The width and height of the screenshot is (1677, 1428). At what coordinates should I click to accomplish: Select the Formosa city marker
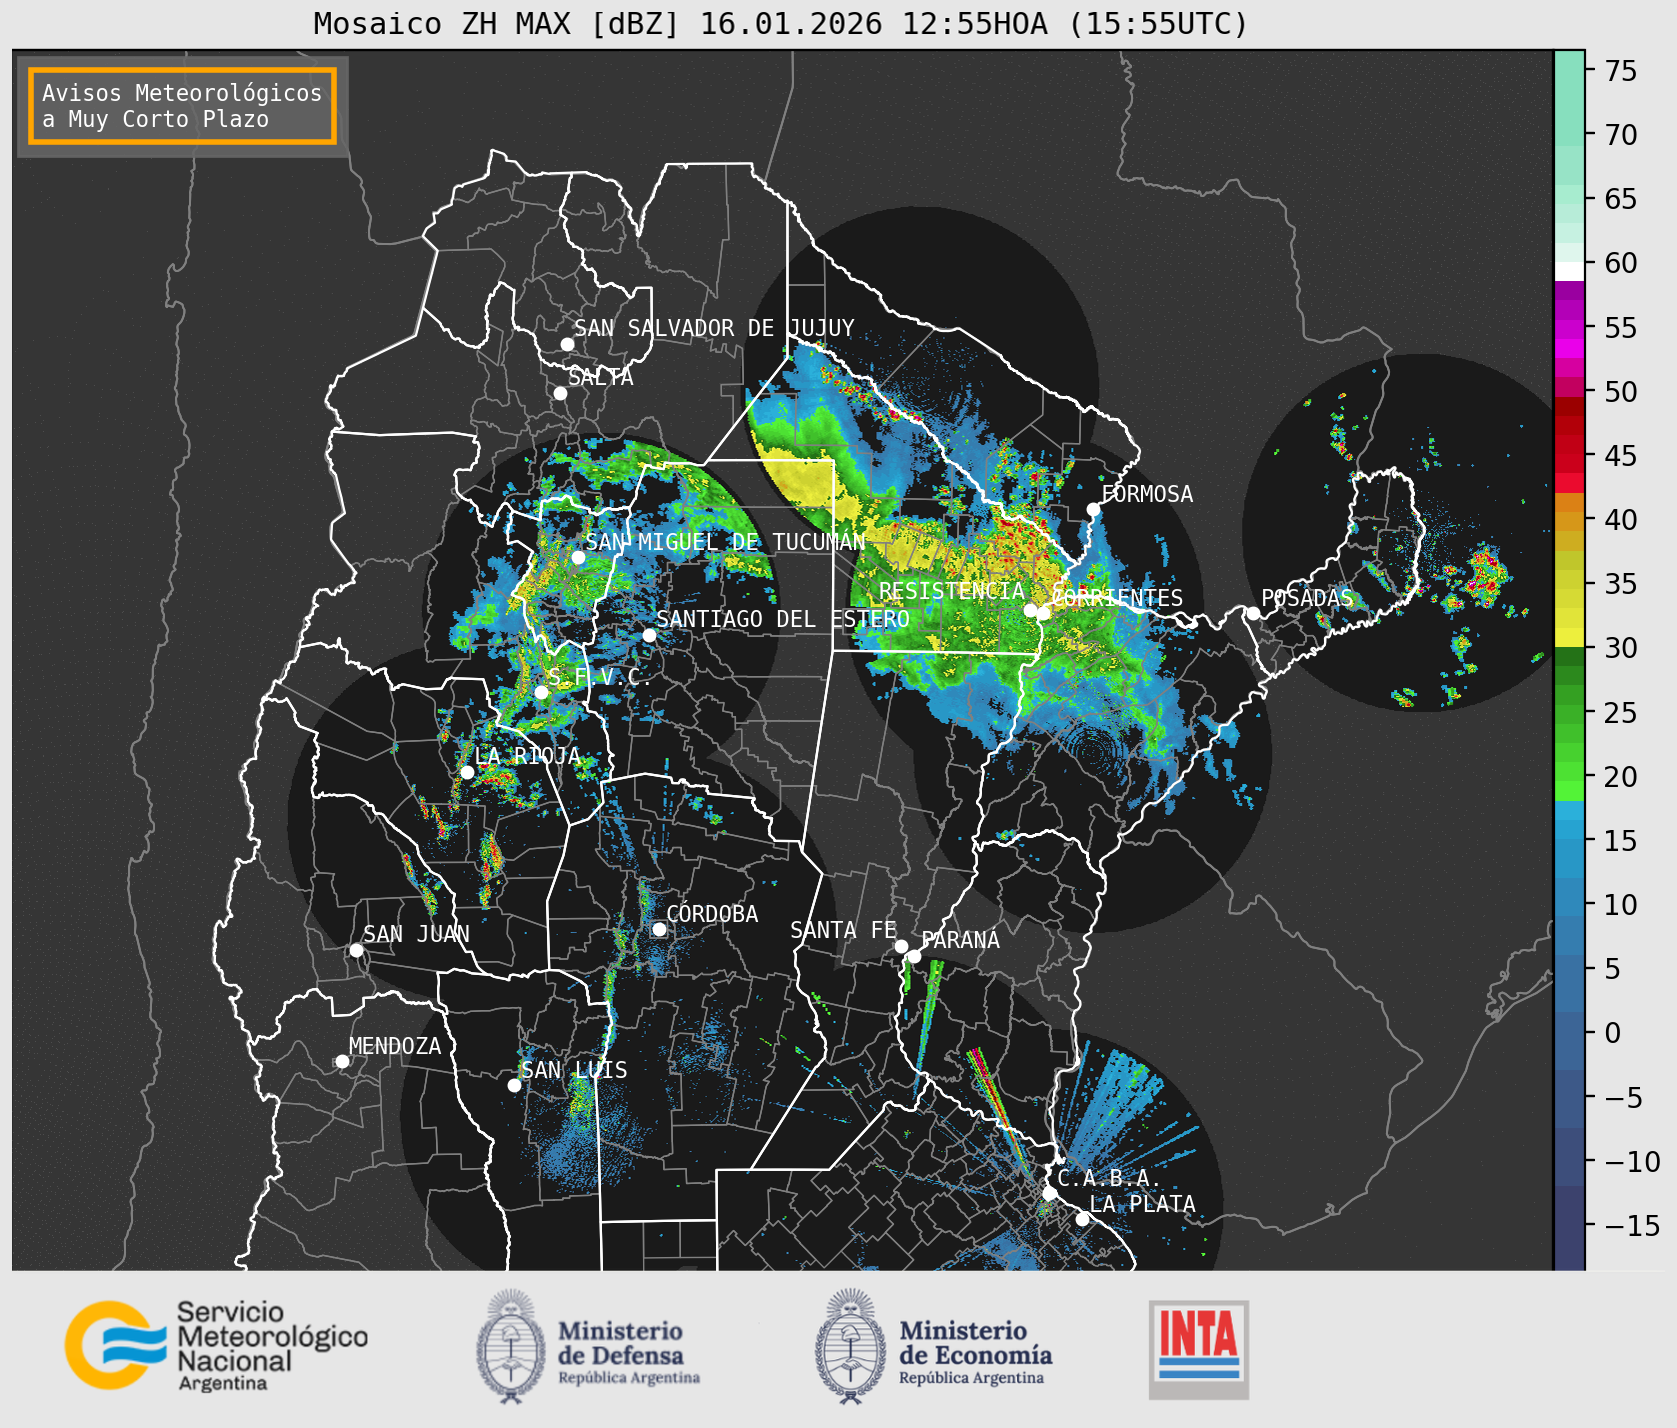1094,509
